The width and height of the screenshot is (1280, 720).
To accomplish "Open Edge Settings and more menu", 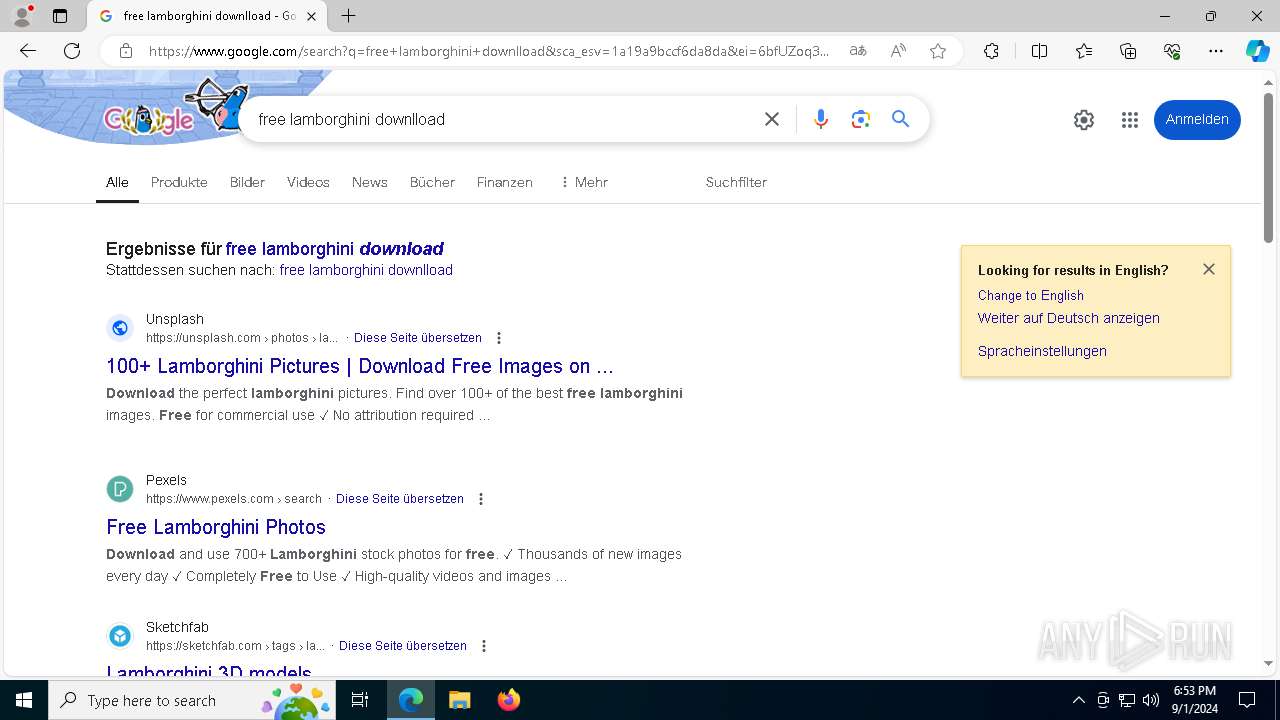I will [x=1216, y=51].
